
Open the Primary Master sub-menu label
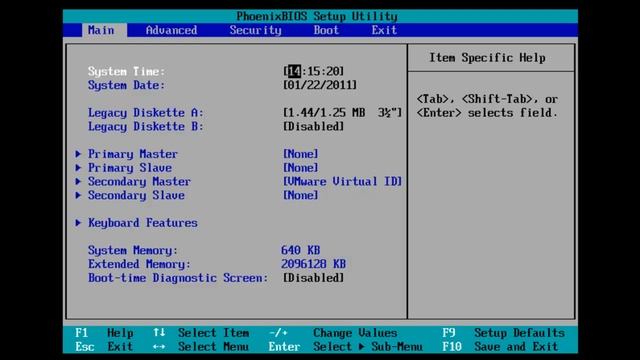point(133,154)
